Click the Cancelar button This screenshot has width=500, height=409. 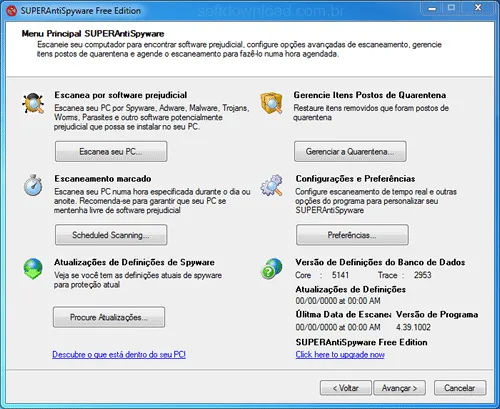(x=460, y=388)
